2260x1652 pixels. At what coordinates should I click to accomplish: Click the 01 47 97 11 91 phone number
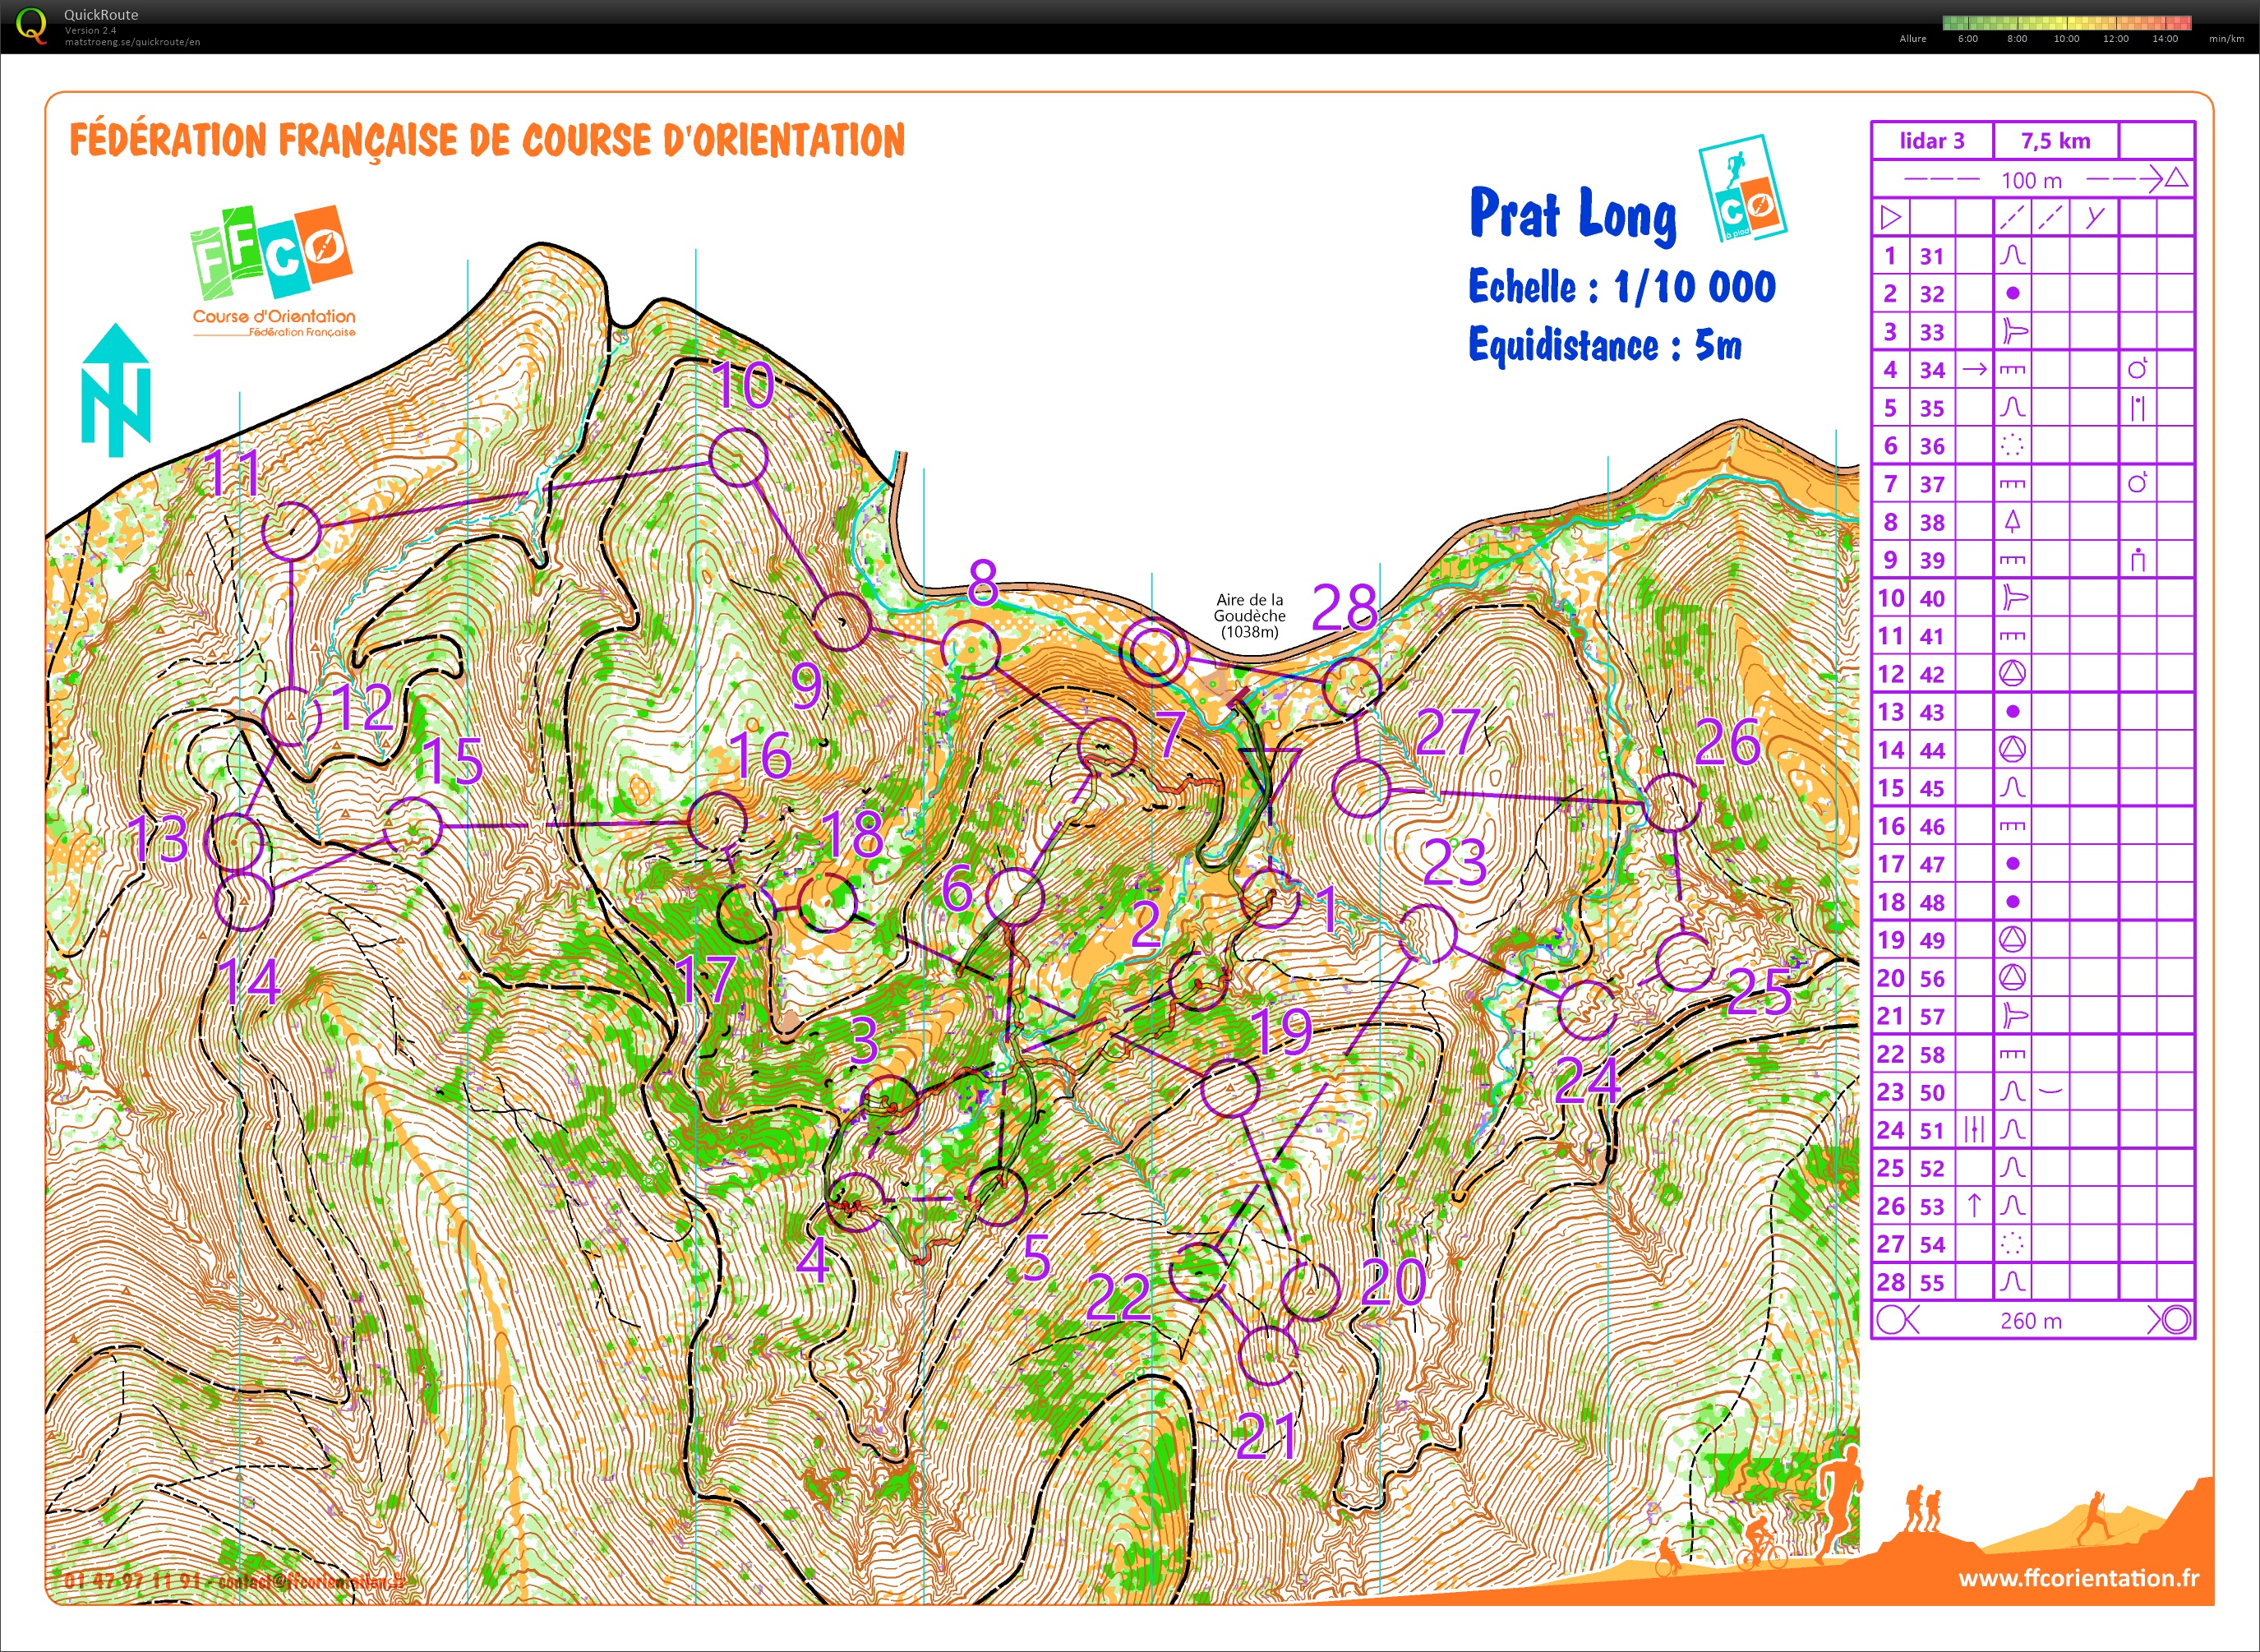click(x=132, y=1581)
